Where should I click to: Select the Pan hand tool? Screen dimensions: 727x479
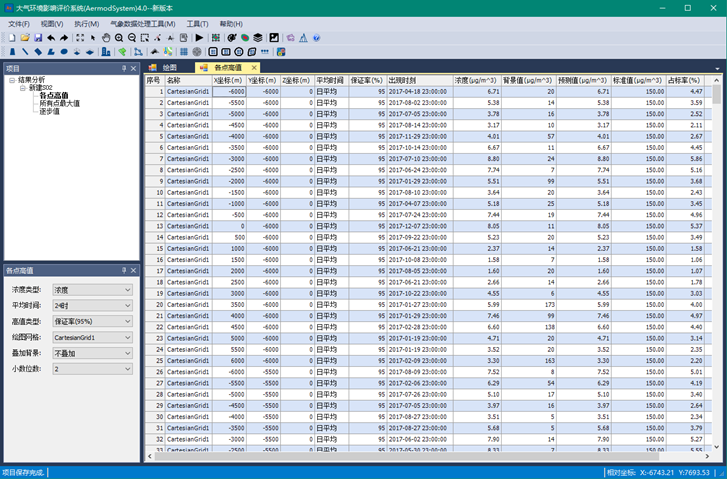(x=106, y=38)
